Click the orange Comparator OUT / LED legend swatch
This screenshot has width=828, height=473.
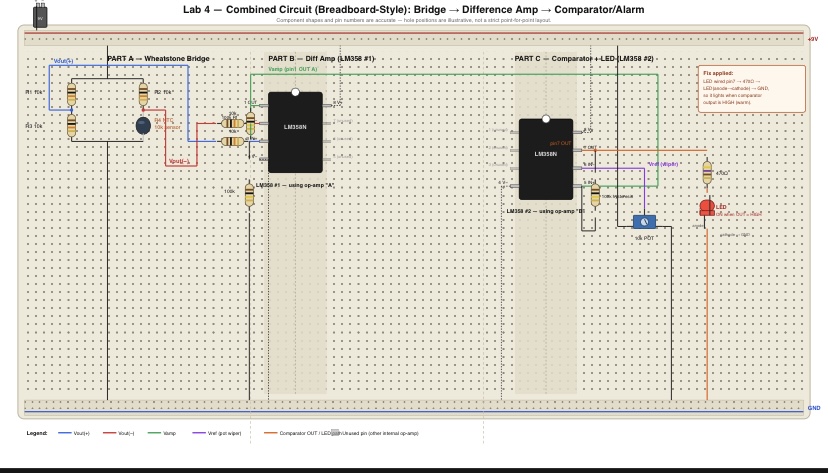click(x=271, y=433)
